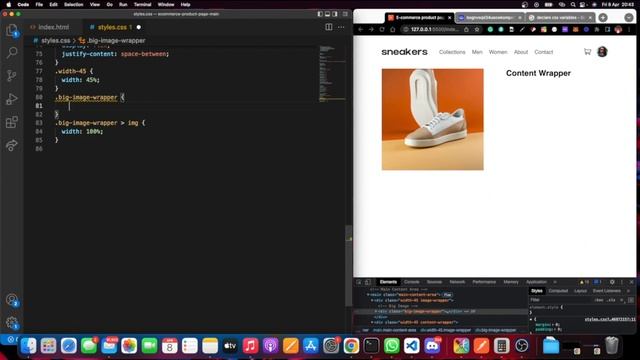Open the Manage gear in VS Code
The width and height of the screenshot is (640, 360).
(12, 323)
